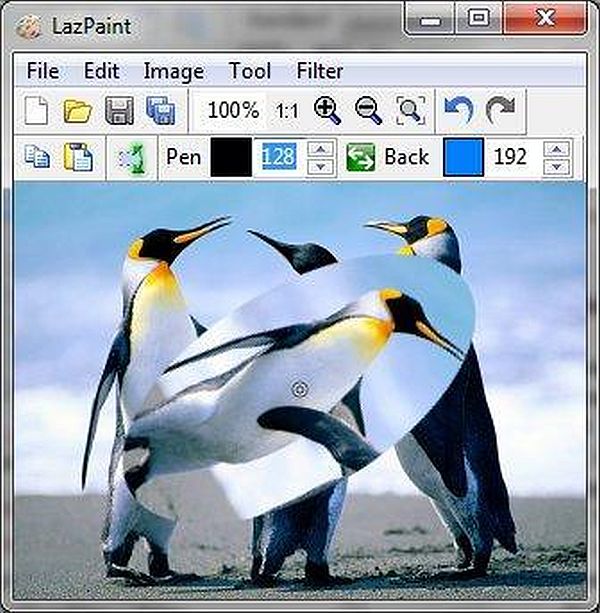Redo the undone action
Viewport: 600px width, 613px height.
(500, 110)
